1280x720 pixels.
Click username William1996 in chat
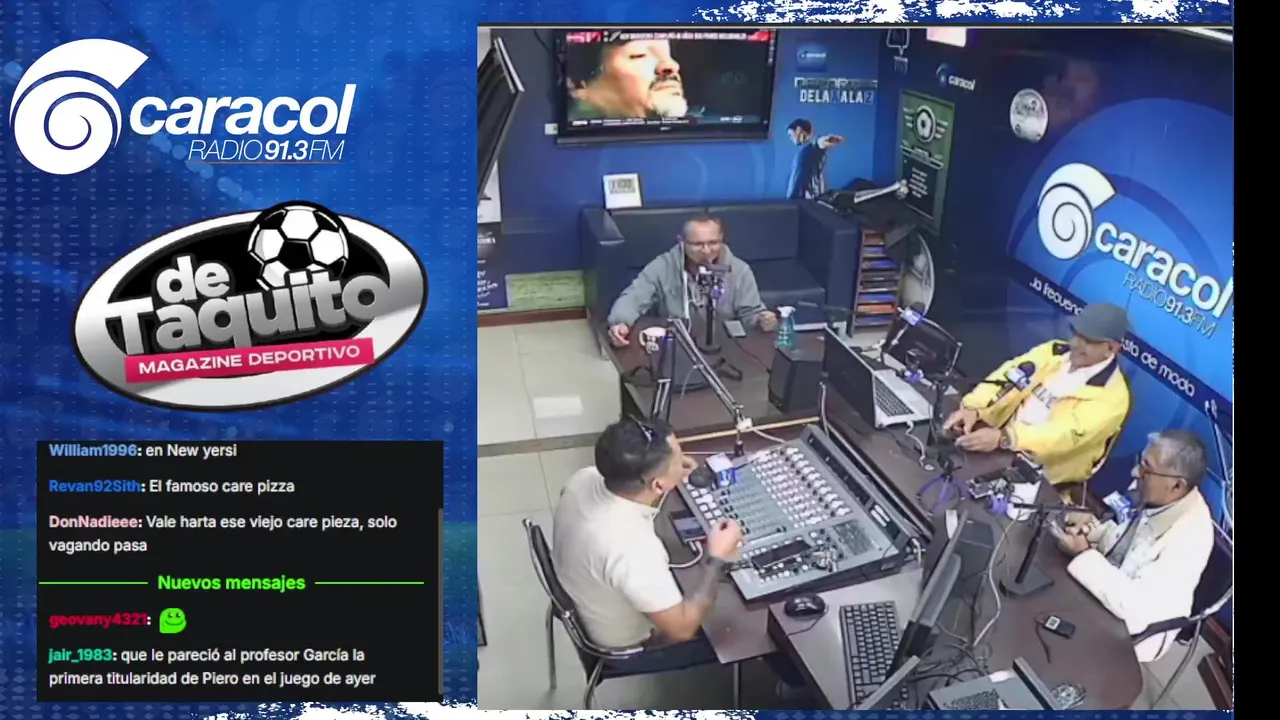click(93, 451)
